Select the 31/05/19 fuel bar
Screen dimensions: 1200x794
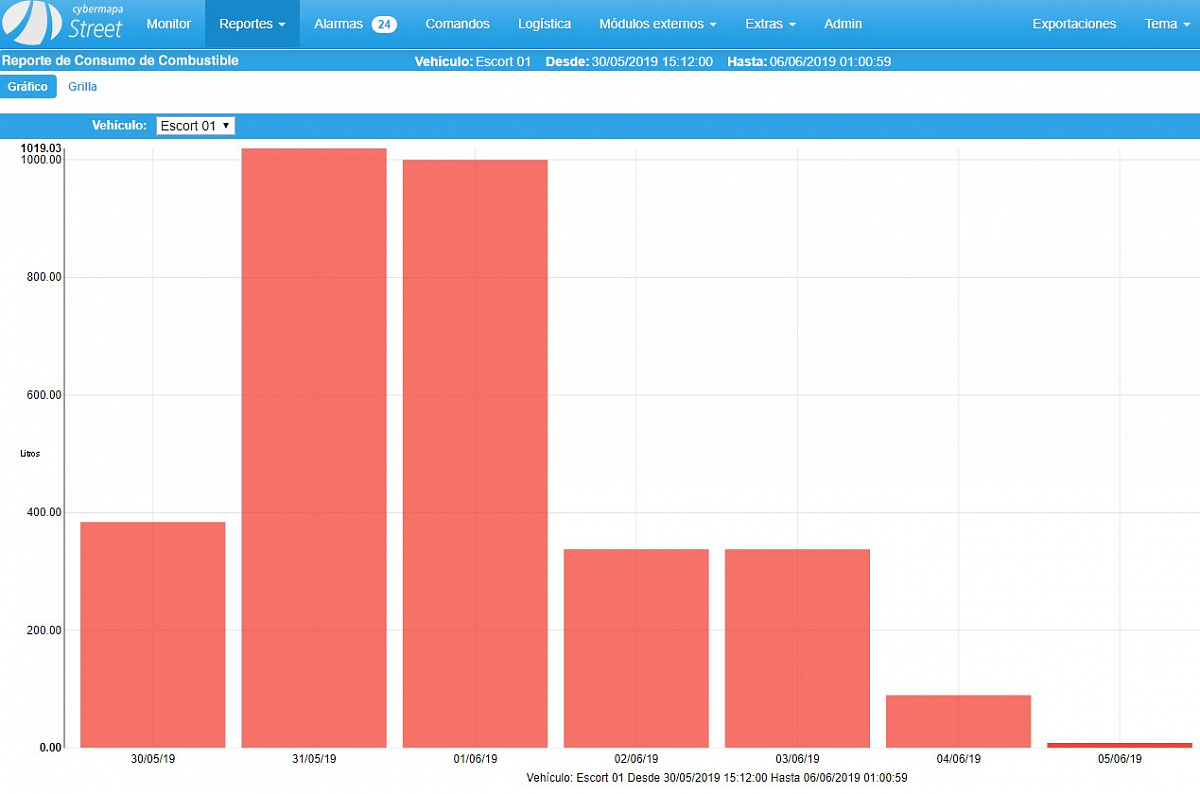pos(314,447)
